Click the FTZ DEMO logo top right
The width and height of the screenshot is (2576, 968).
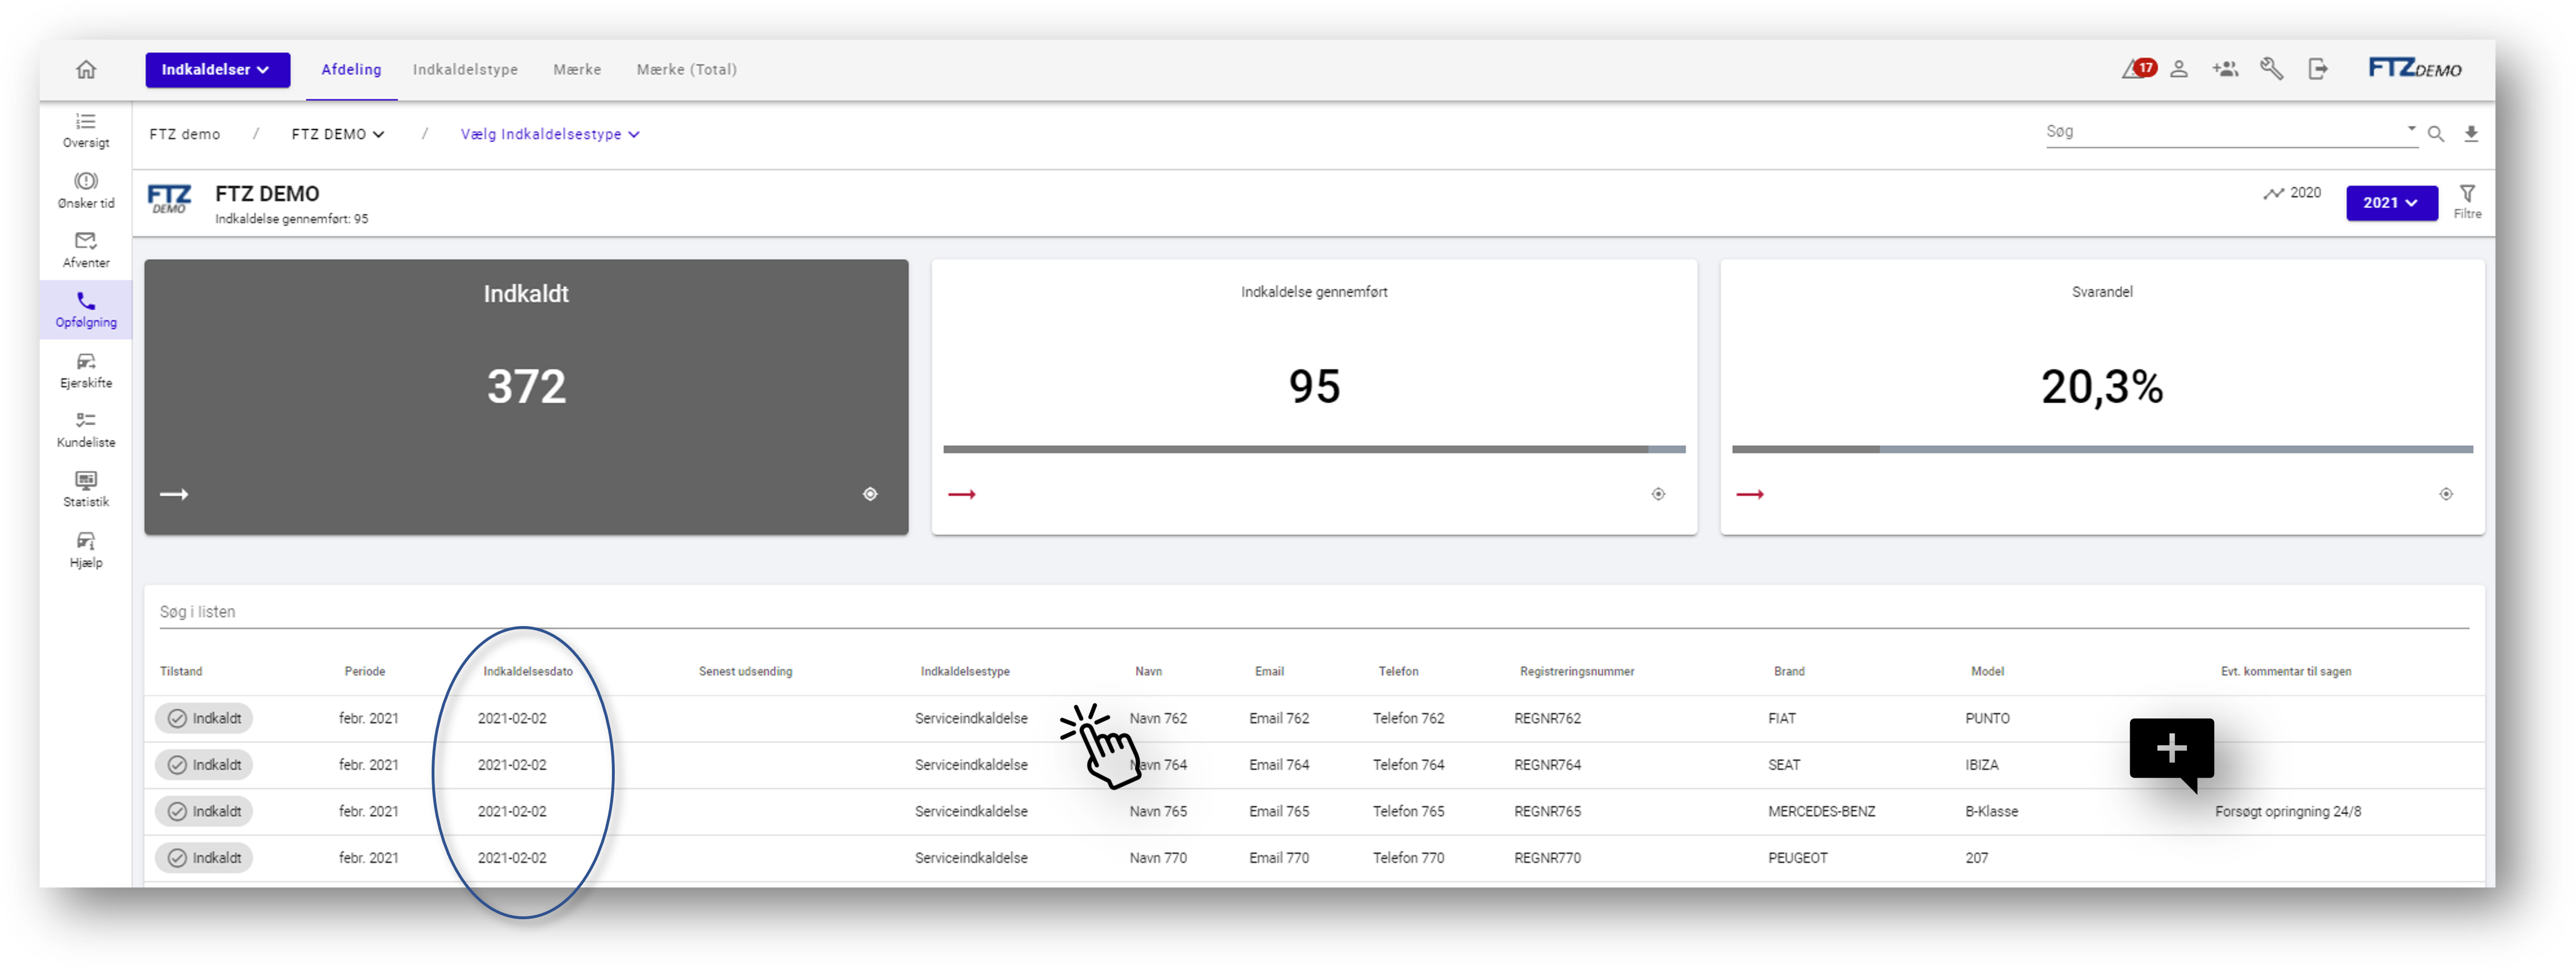[x=2414, y=68]
